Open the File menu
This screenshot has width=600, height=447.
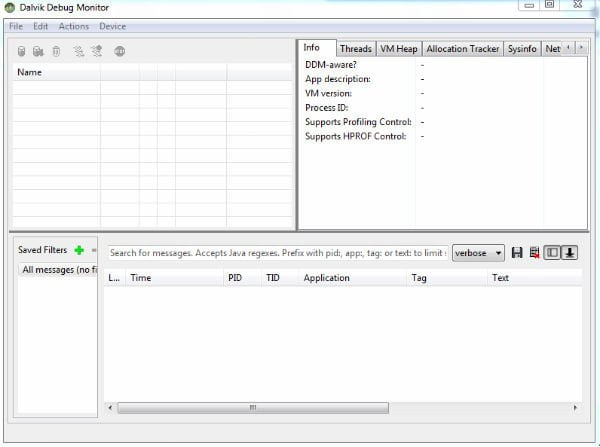[16, 26]
